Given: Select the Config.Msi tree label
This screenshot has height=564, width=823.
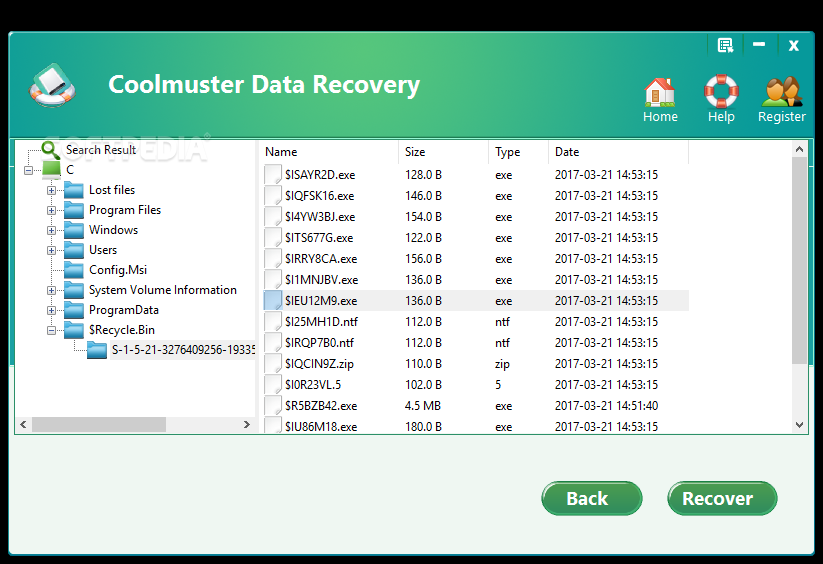Looking at the screenshot, I should coord(118,270).
